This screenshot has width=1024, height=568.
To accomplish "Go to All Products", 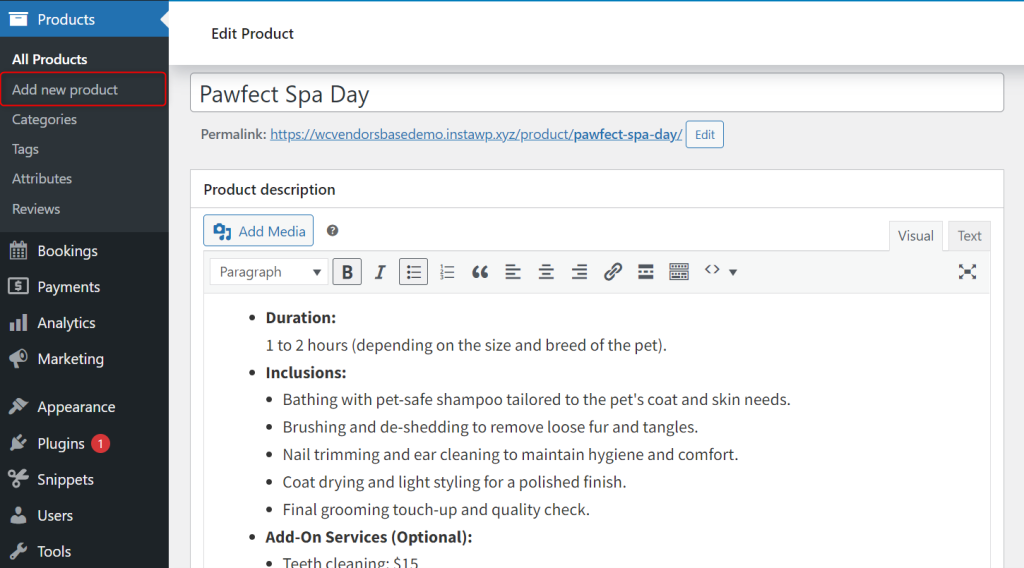I will click(x=50, y=59).
